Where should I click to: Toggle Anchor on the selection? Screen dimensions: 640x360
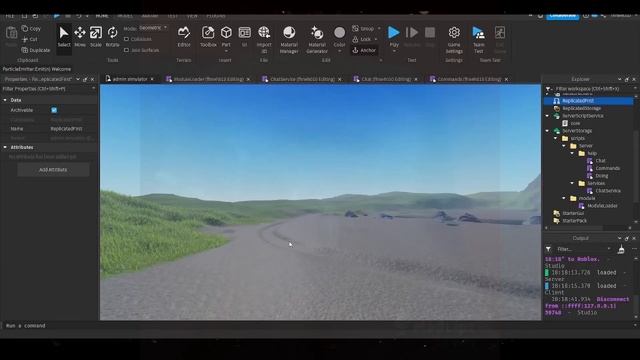pyautogui.click(x=364, y=50)
